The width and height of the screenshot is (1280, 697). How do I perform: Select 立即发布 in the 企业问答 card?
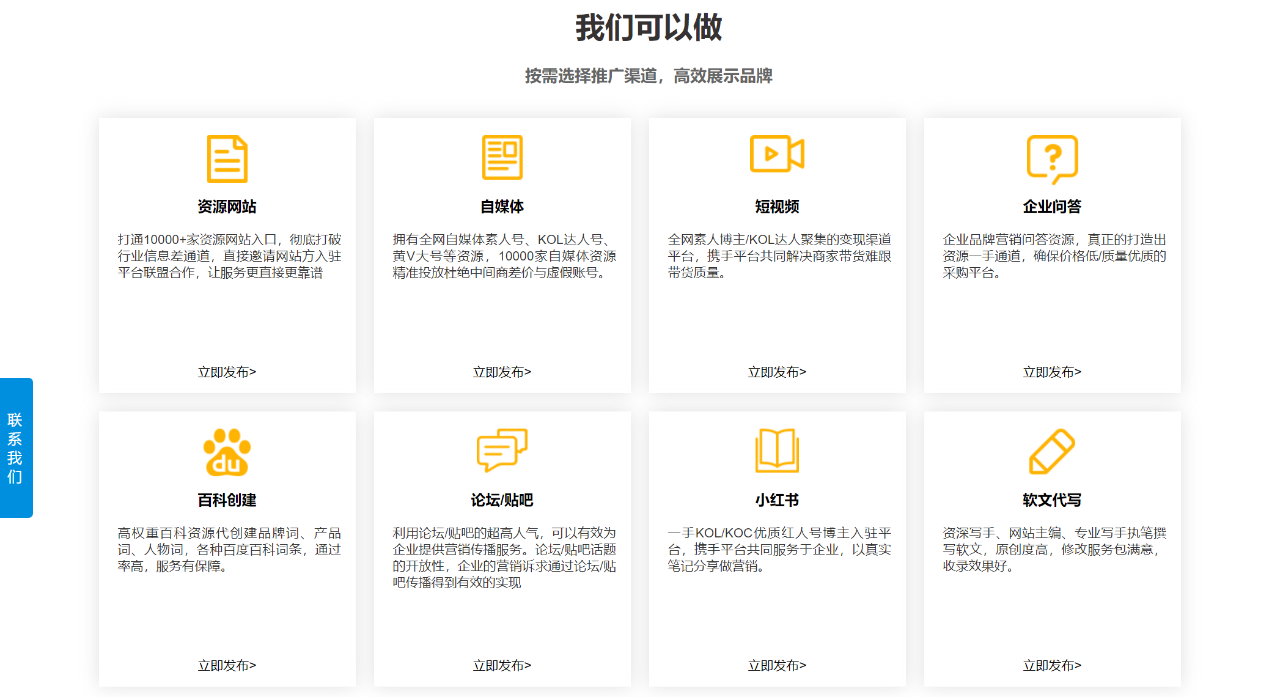pos(1052,372)
